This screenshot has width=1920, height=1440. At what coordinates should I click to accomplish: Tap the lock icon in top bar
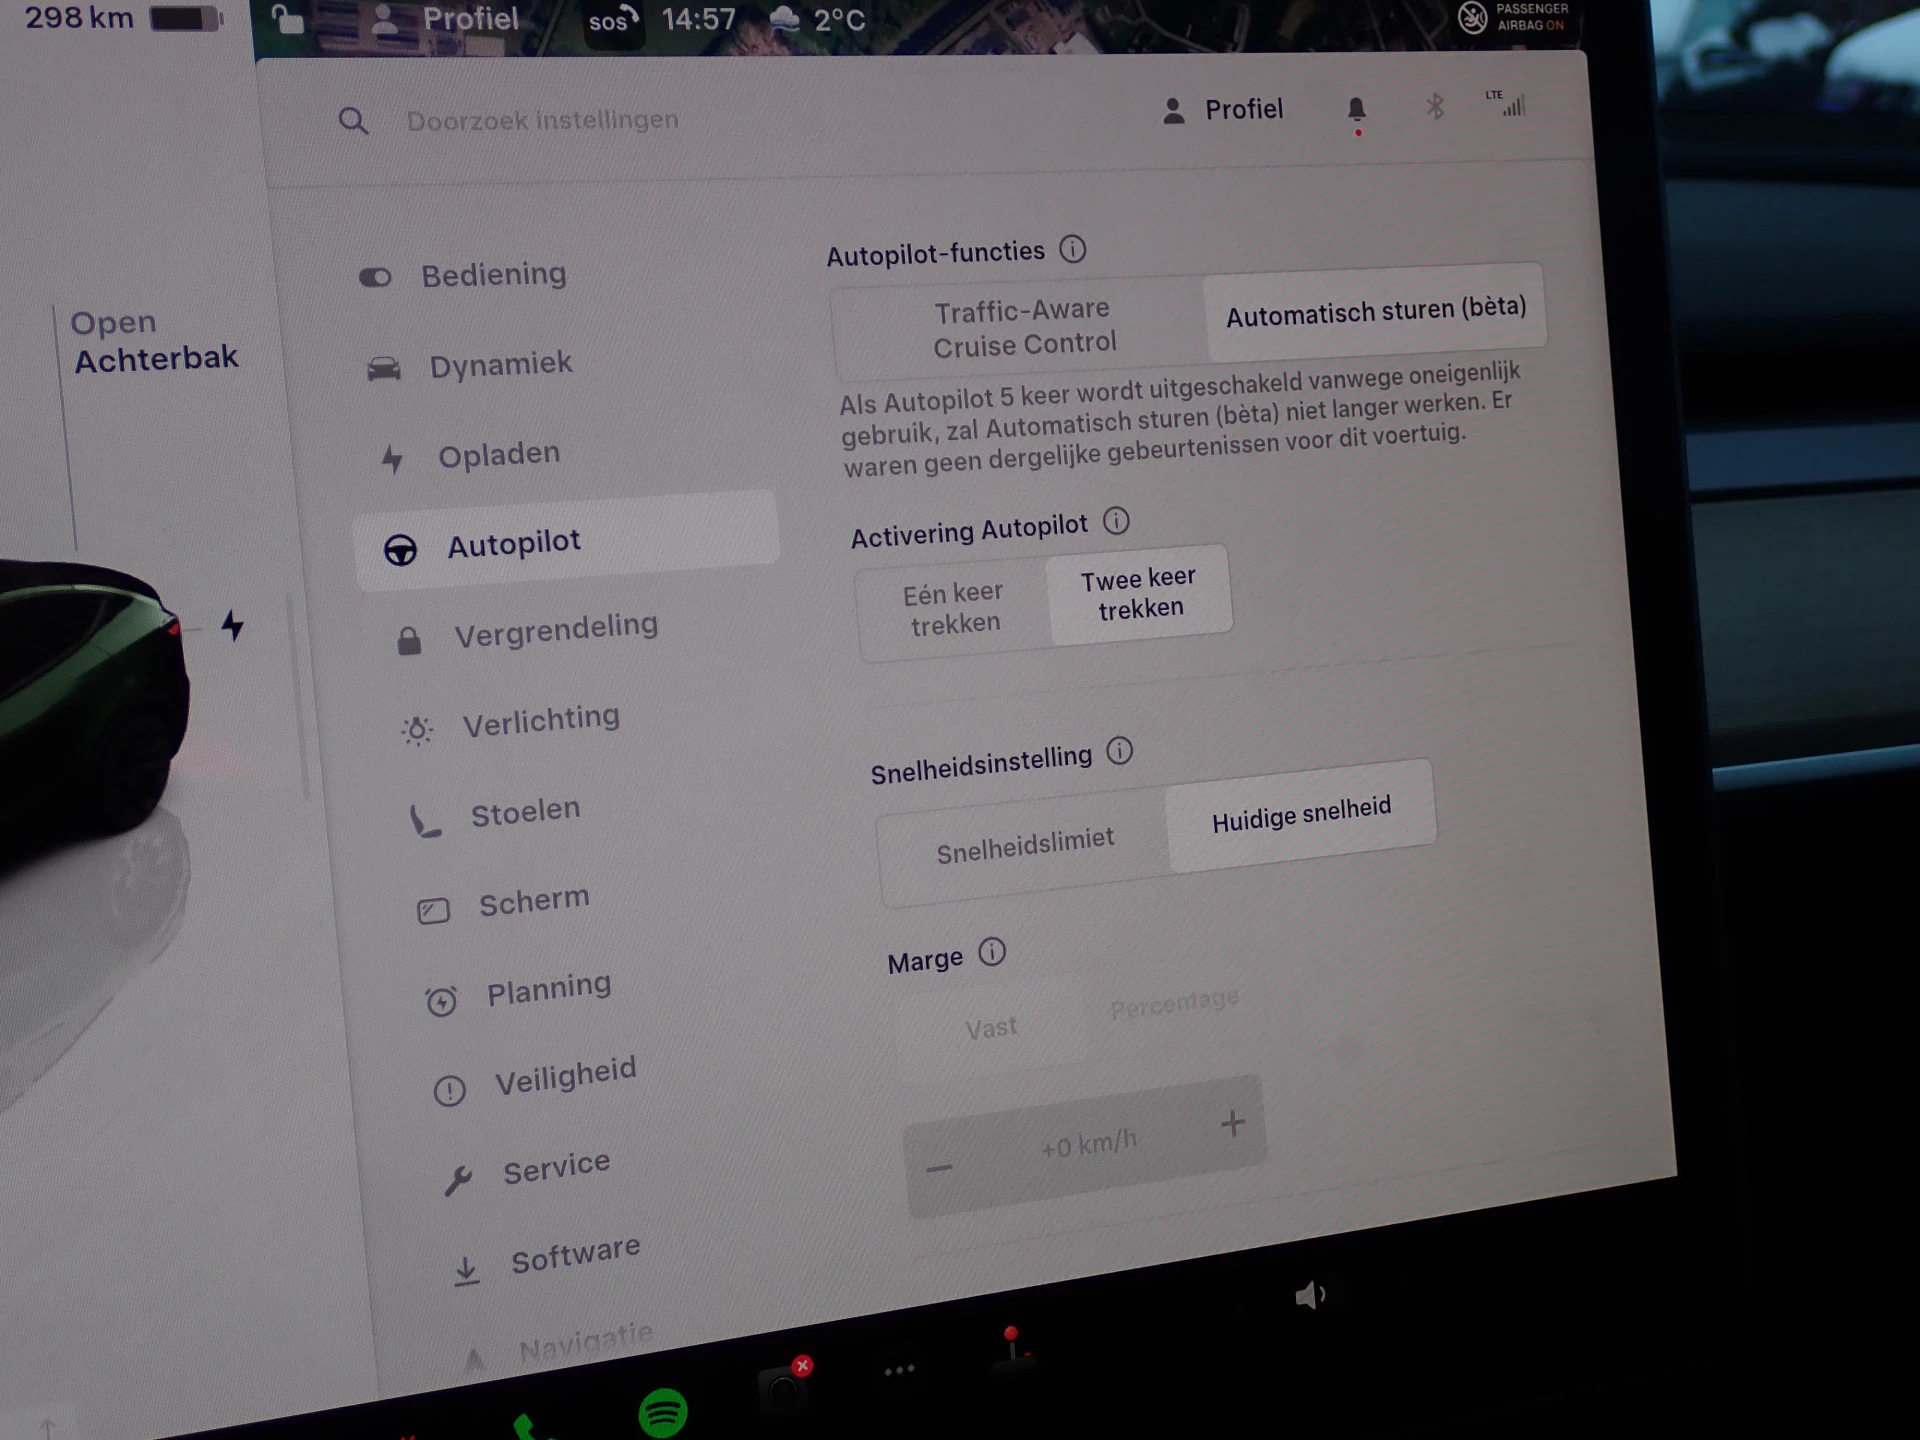pos(288,19)
